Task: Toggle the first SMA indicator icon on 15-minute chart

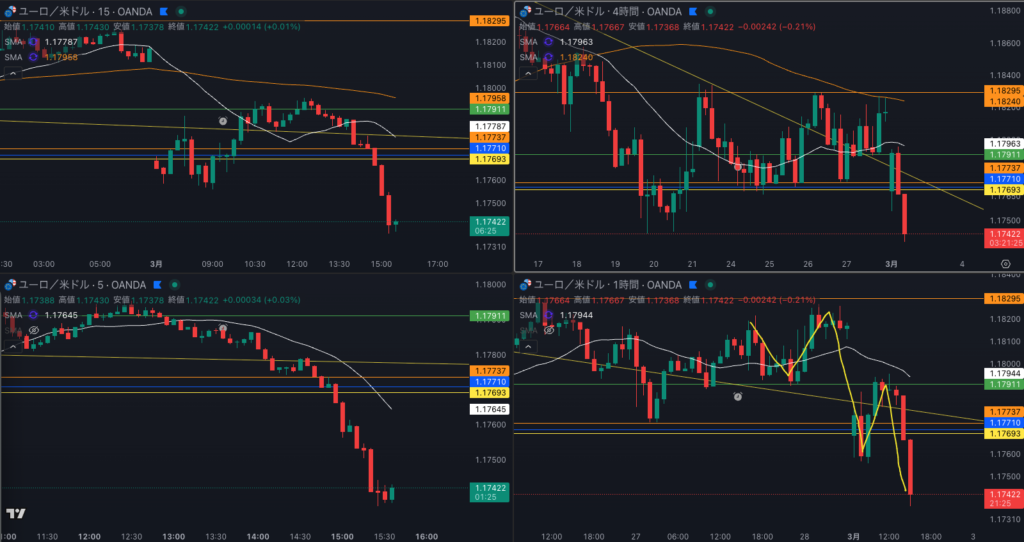Action: point(33,43)
